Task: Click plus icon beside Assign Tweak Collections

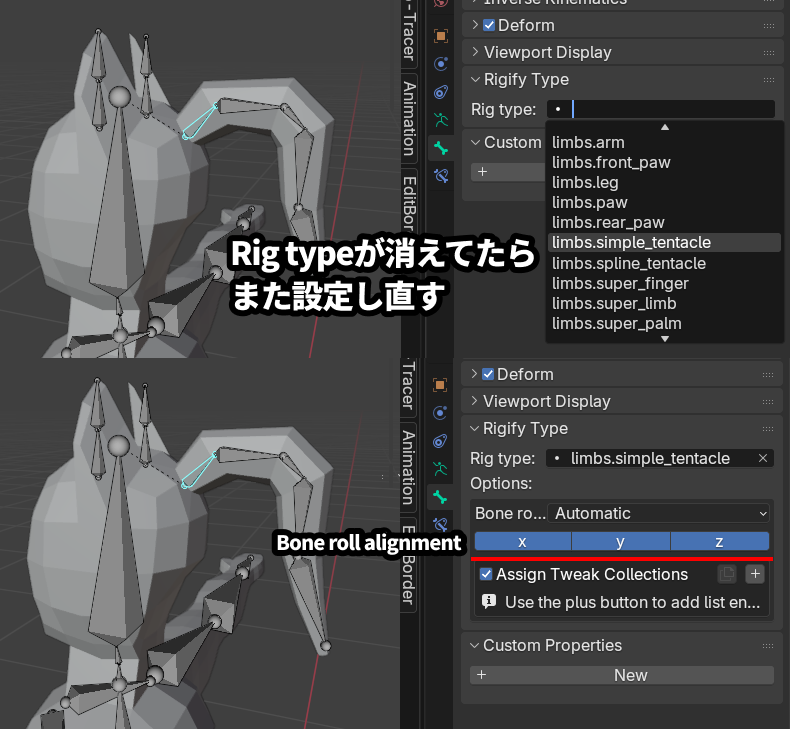Action: (x=755, y=574)
